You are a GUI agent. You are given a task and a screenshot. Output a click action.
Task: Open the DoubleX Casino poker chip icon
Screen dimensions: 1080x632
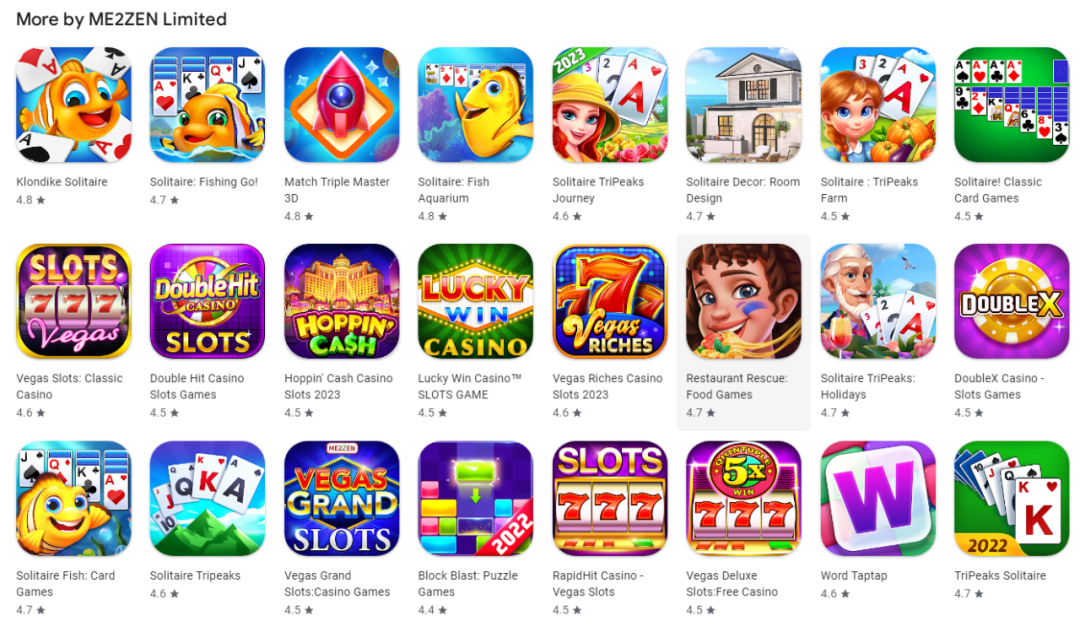pos(1011,302)
